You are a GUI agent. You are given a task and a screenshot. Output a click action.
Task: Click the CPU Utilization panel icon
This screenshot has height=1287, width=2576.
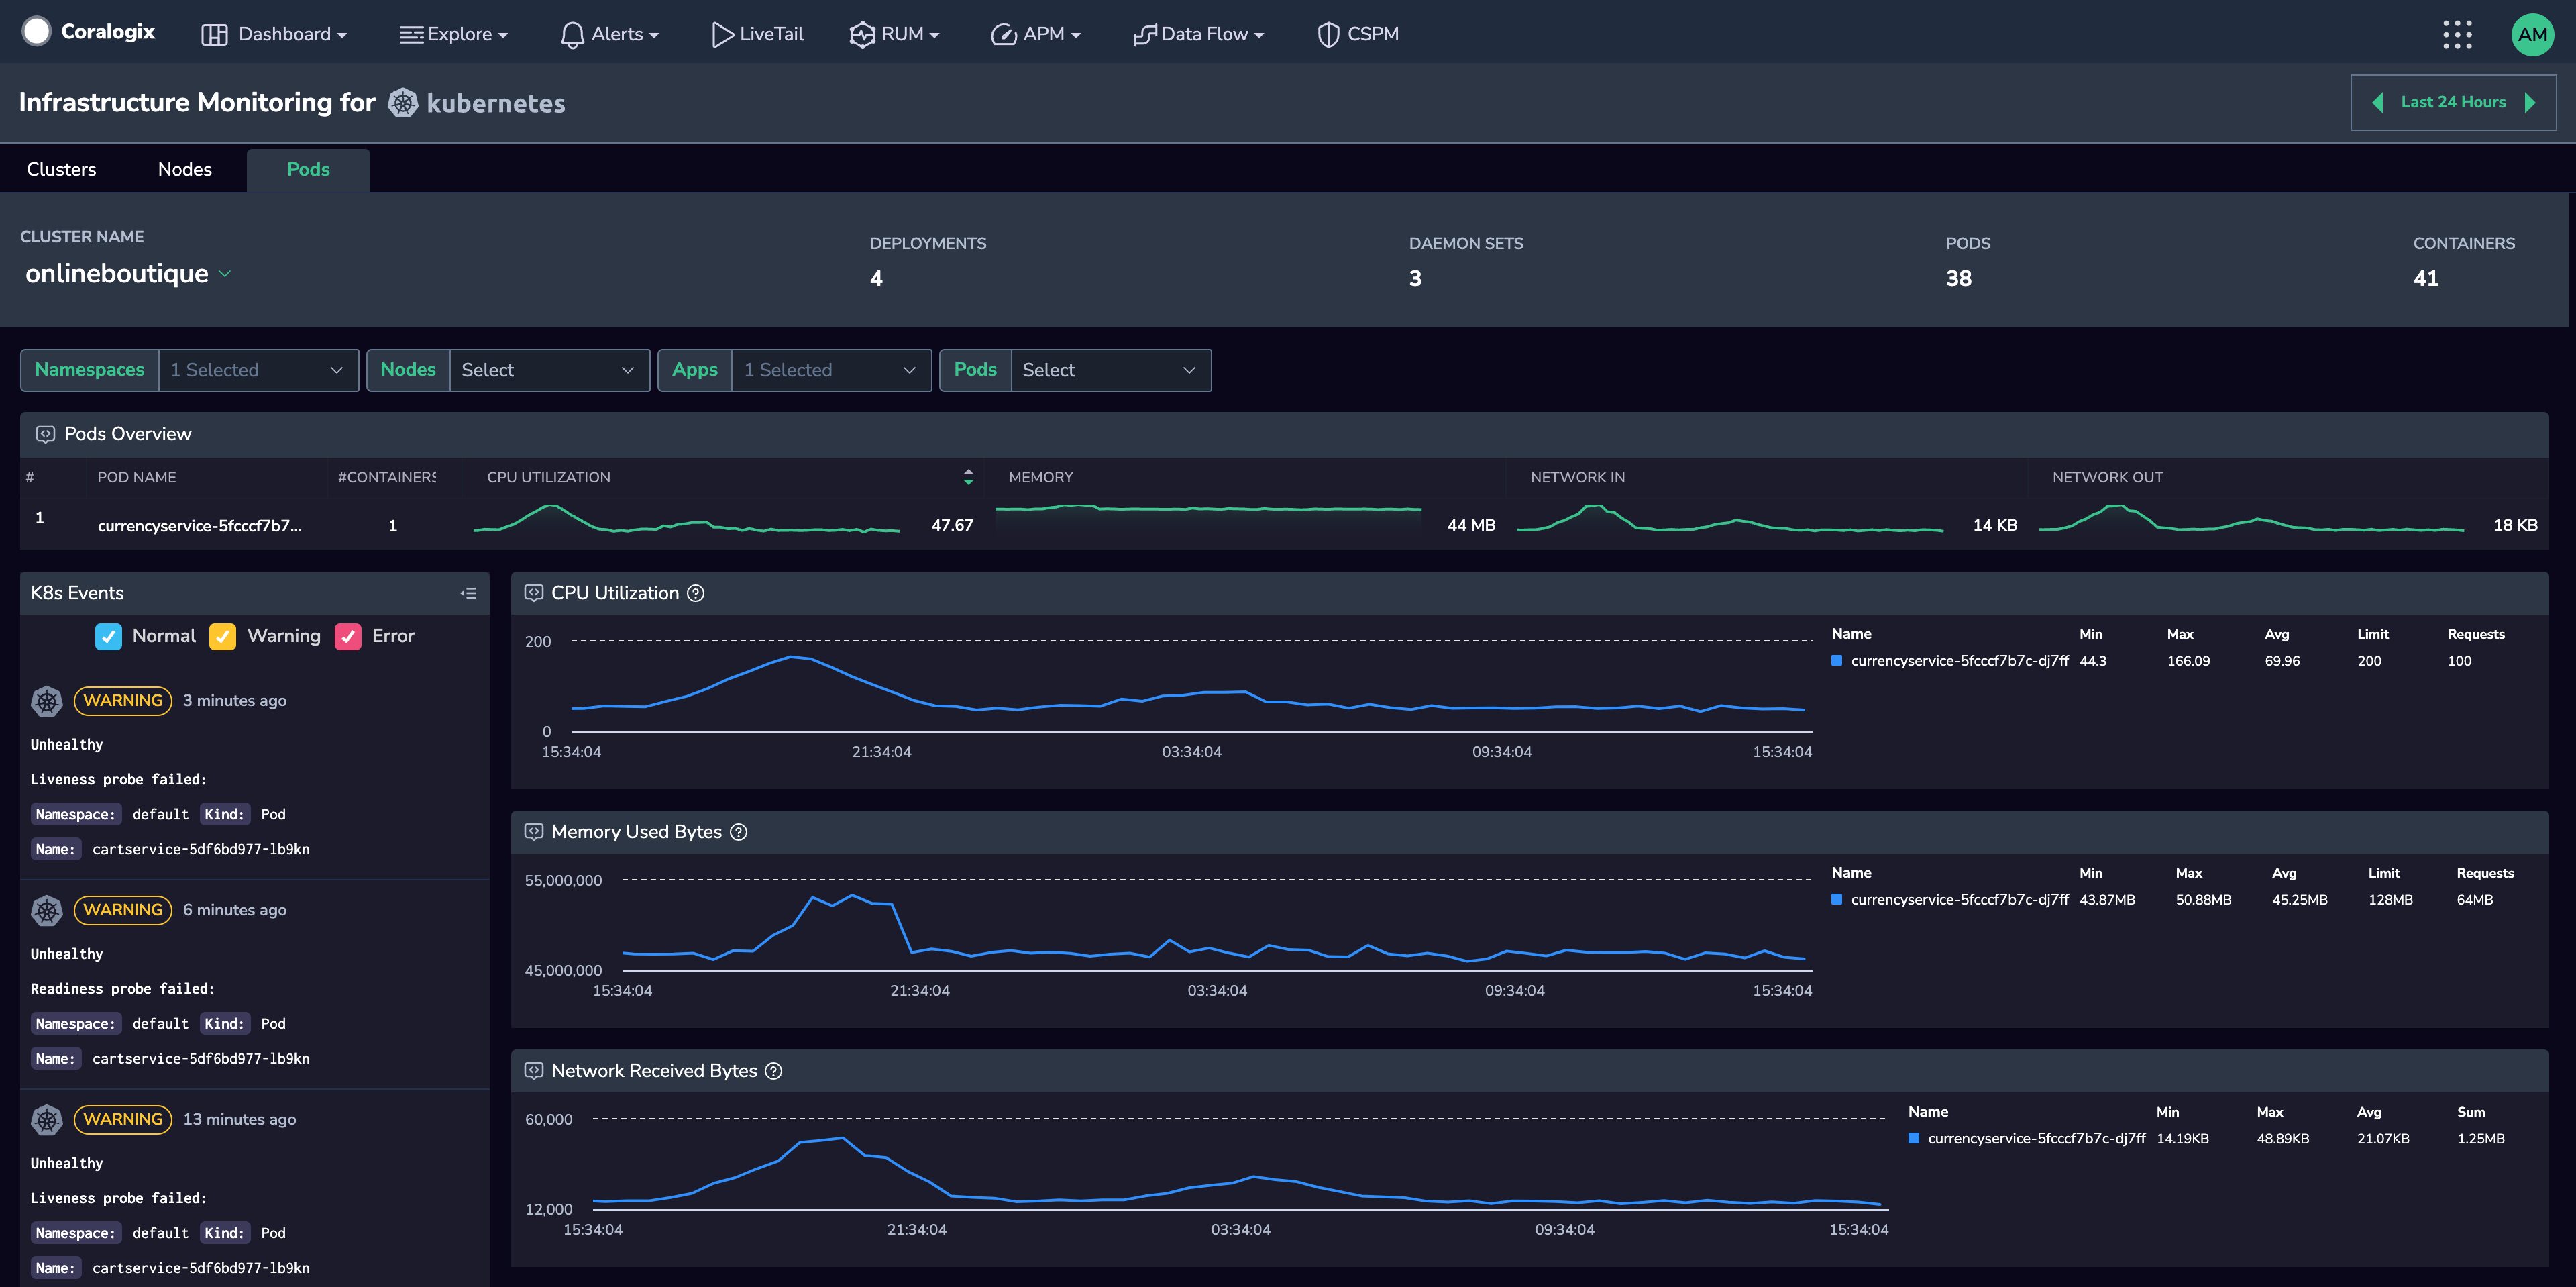534,593
